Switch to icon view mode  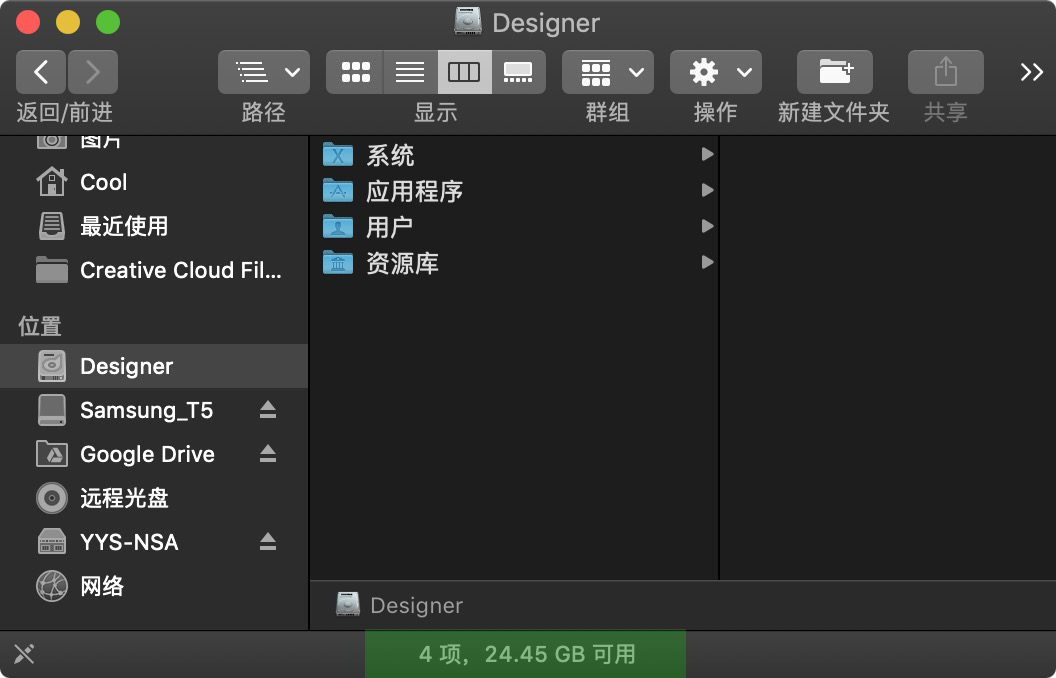point(355,72)
